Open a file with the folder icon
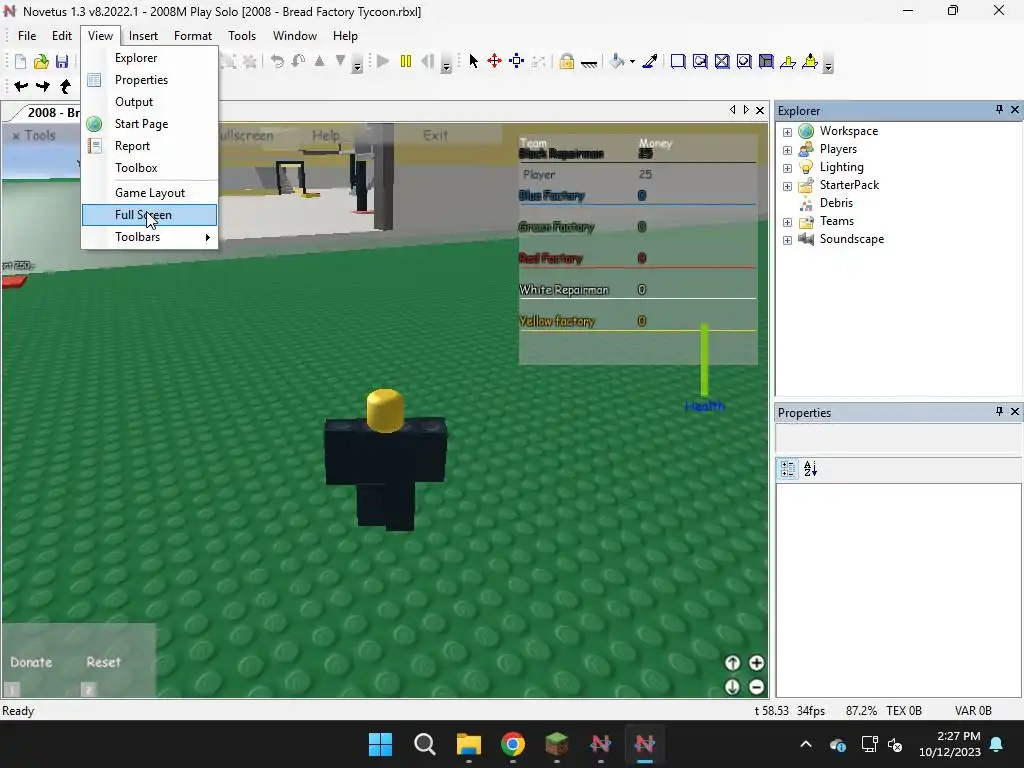Screen dimensions: 1024x768 (41, 61)
